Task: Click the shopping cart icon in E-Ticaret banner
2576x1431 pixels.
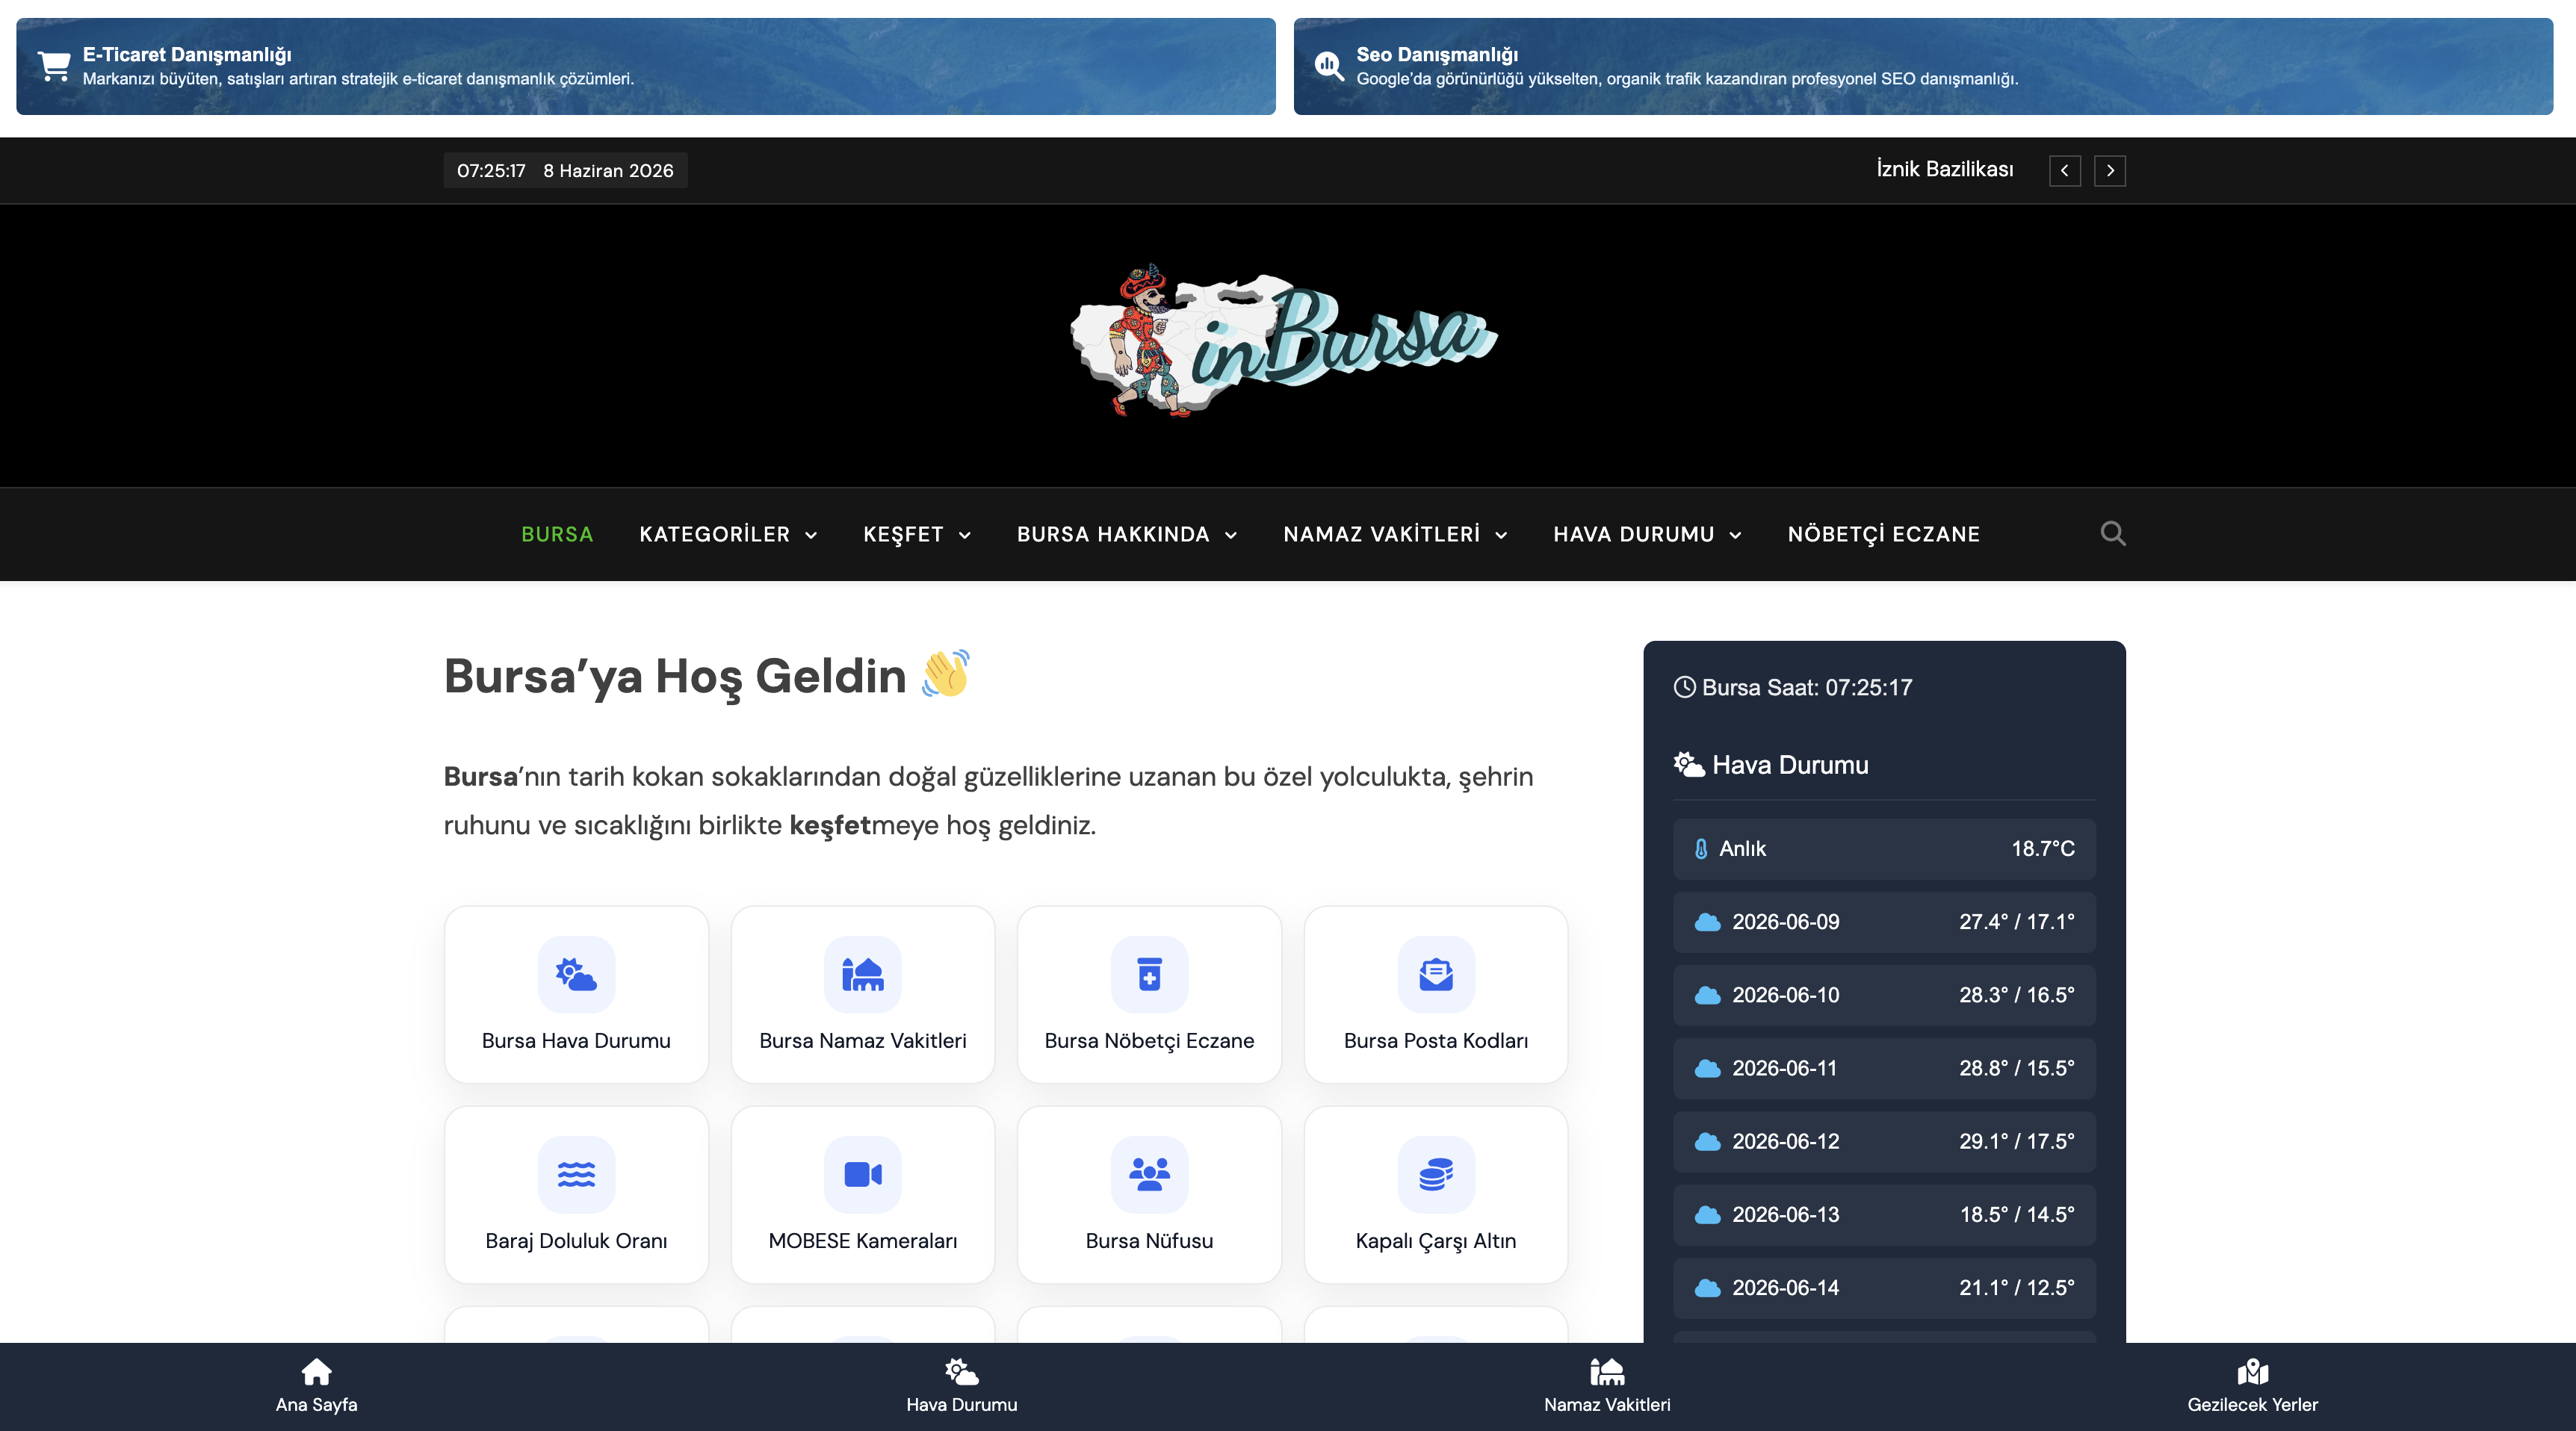Action: click(54, 66)
